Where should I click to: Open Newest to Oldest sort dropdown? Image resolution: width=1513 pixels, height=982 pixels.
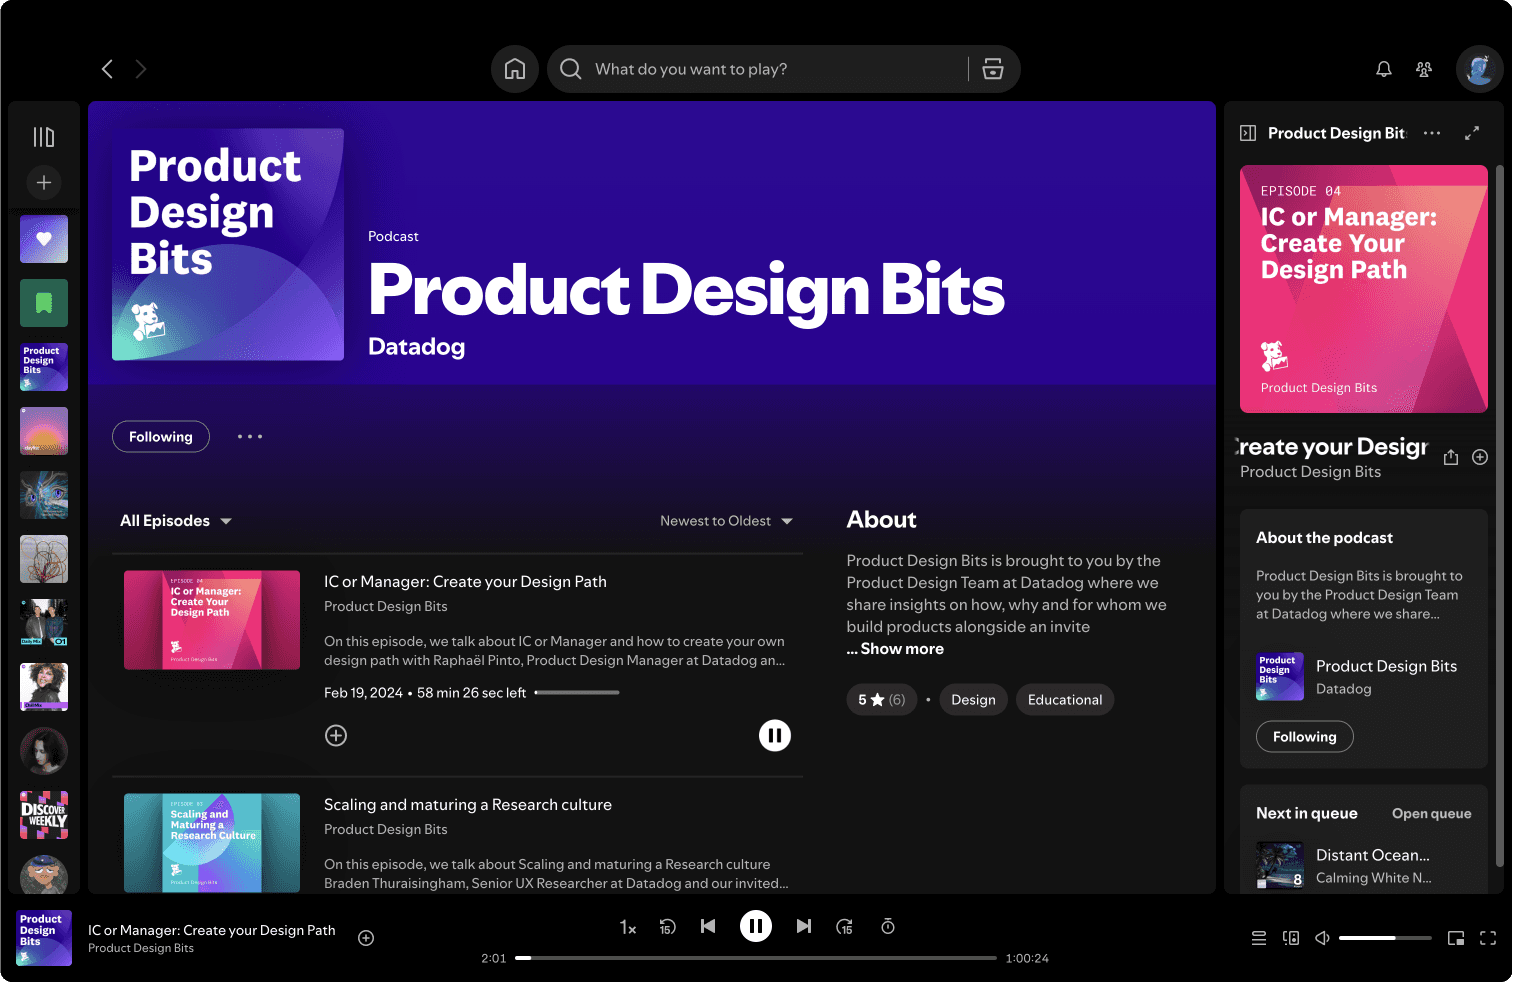pyautogui.click(x=726, y=521)
